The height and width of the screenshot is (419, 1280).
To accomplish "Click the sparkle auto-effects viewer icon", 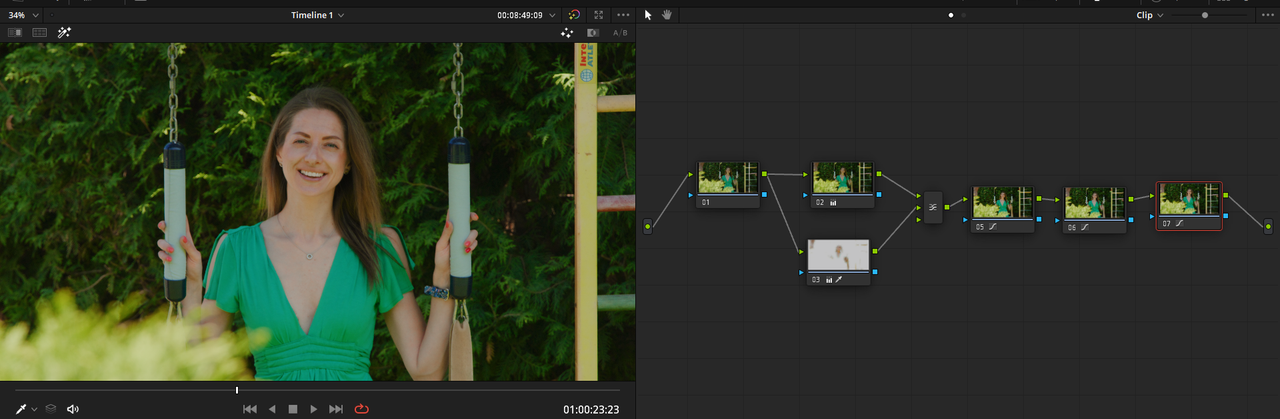I will (567, 33).
